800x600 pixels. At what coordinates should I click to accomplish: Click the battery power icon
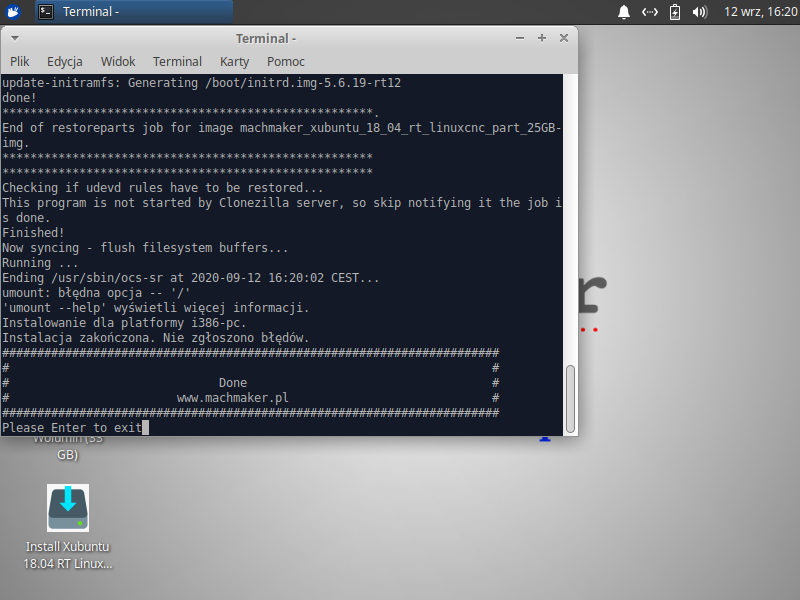(675, 12)
